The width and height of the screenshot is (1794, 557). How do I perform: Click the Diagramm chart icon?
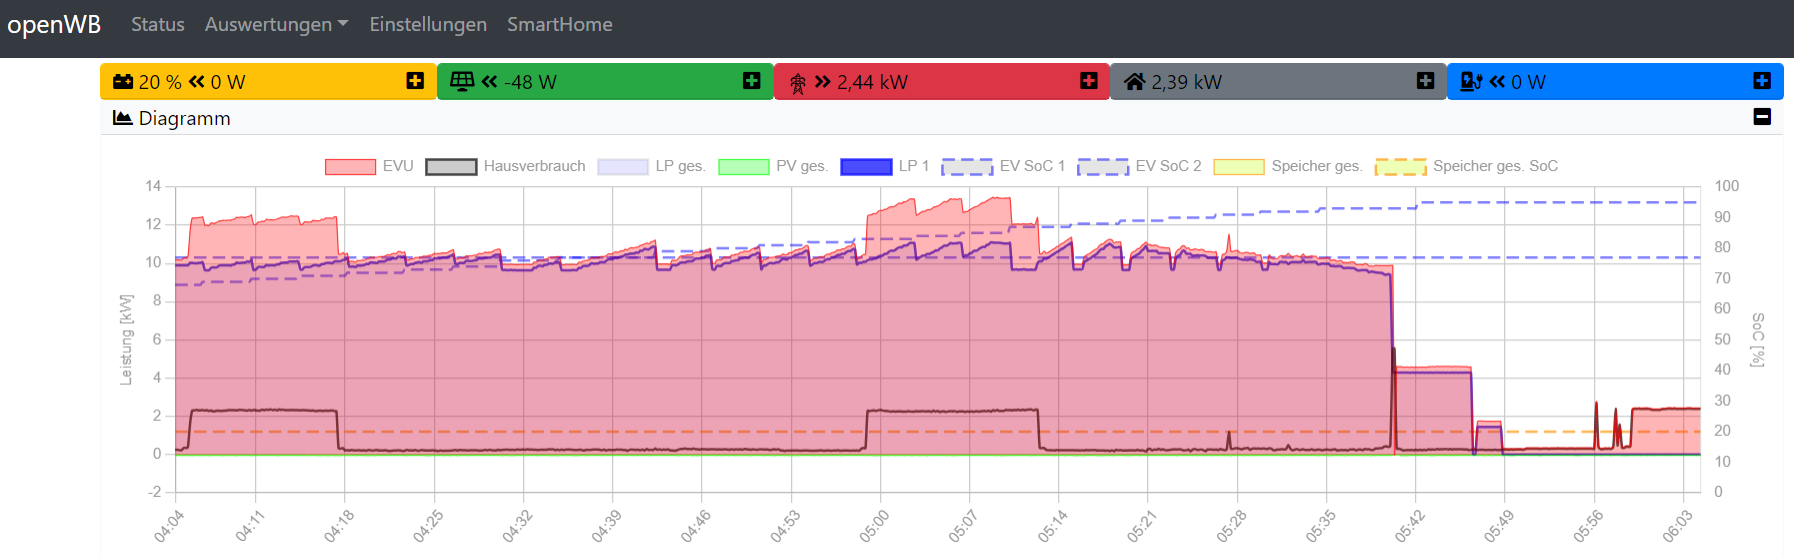coord(123,118)
